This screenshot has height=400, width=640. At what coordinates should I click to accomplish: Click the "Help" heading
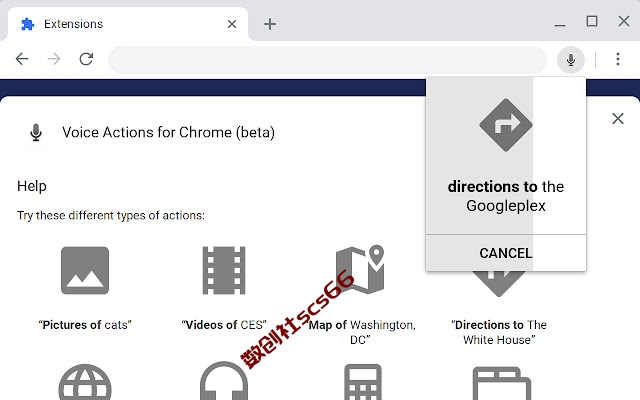click(32, 186)
